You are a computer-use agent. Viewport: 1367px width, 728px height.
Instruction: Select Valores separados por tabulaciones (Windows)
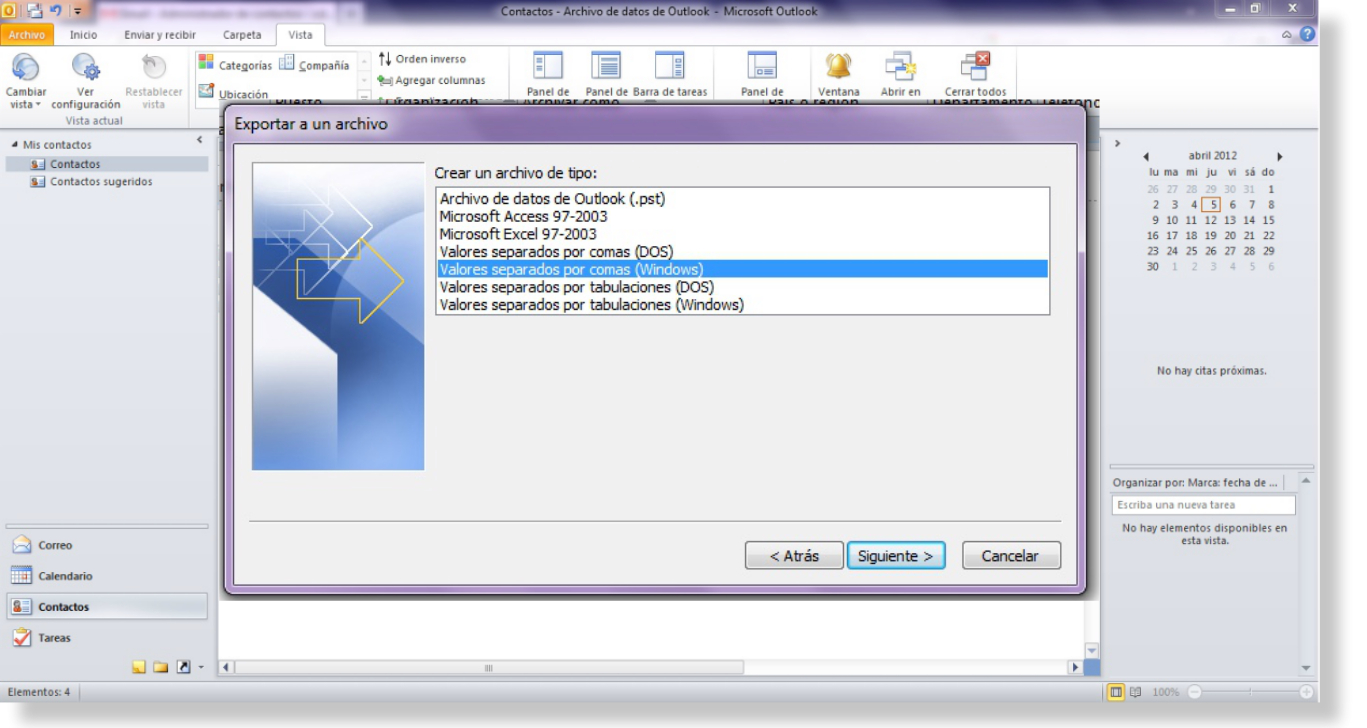tap(592, 305)
